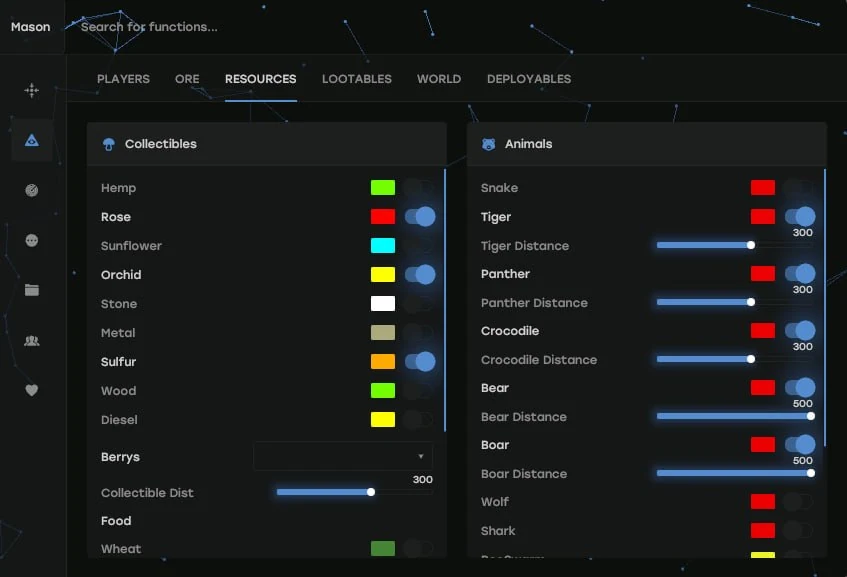Open the red Shark color swatch
This screenshot has height=577, width=847.
pos(763,531)
